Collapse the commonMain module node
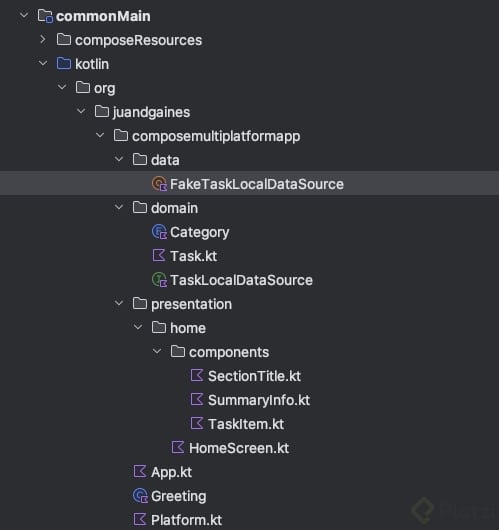Image resolution: width=499 pixels, height=530 pixels. tap(24, 15)
